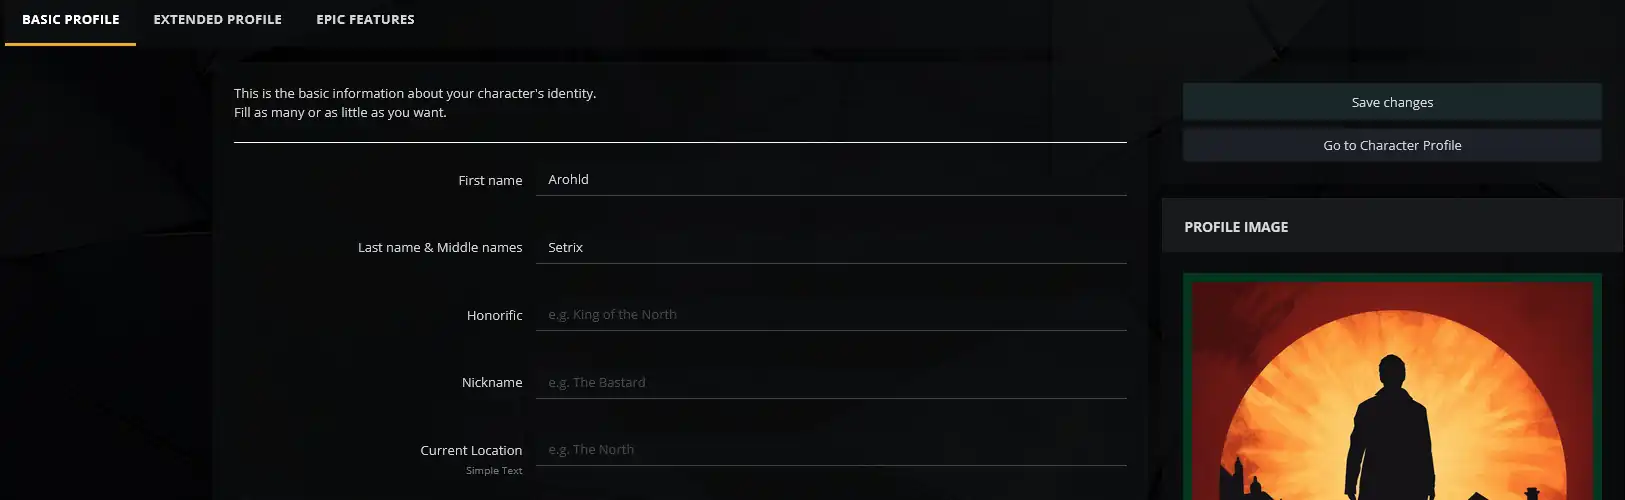Screen dimensions: 1625x500
Task: Focus the First name field containing Arohld
Action: pyautogui.click(x=830, y=180)
